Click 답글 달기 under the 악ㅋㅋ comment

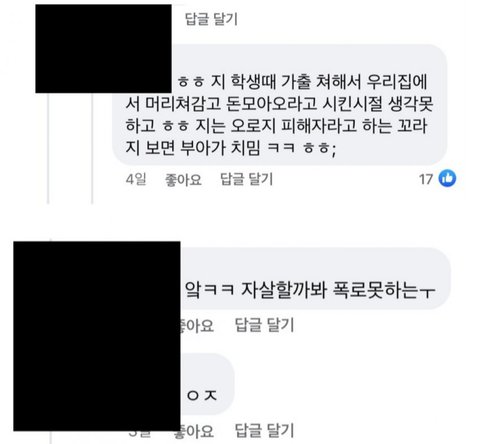(x=265, y=325)
